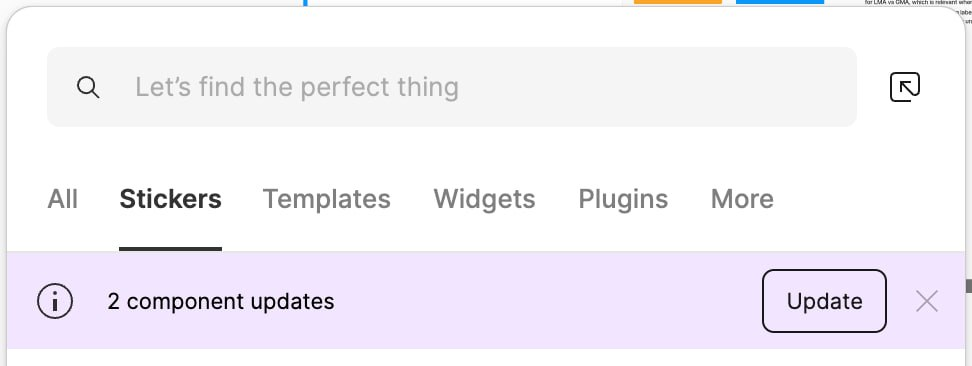The image size is (972, 366).
Task: Expand the More tab options
Action: (742, 199)
